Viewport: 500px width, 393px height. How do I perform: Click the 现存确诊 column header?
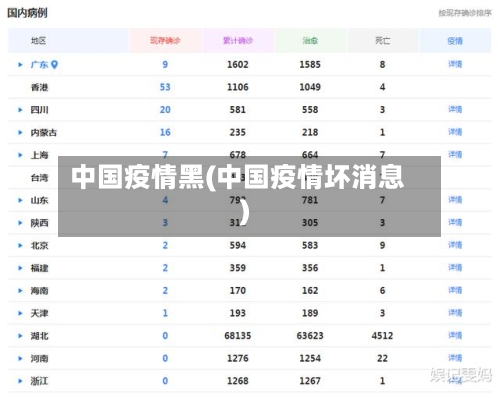pyautogui.click(x=165, y=41)
